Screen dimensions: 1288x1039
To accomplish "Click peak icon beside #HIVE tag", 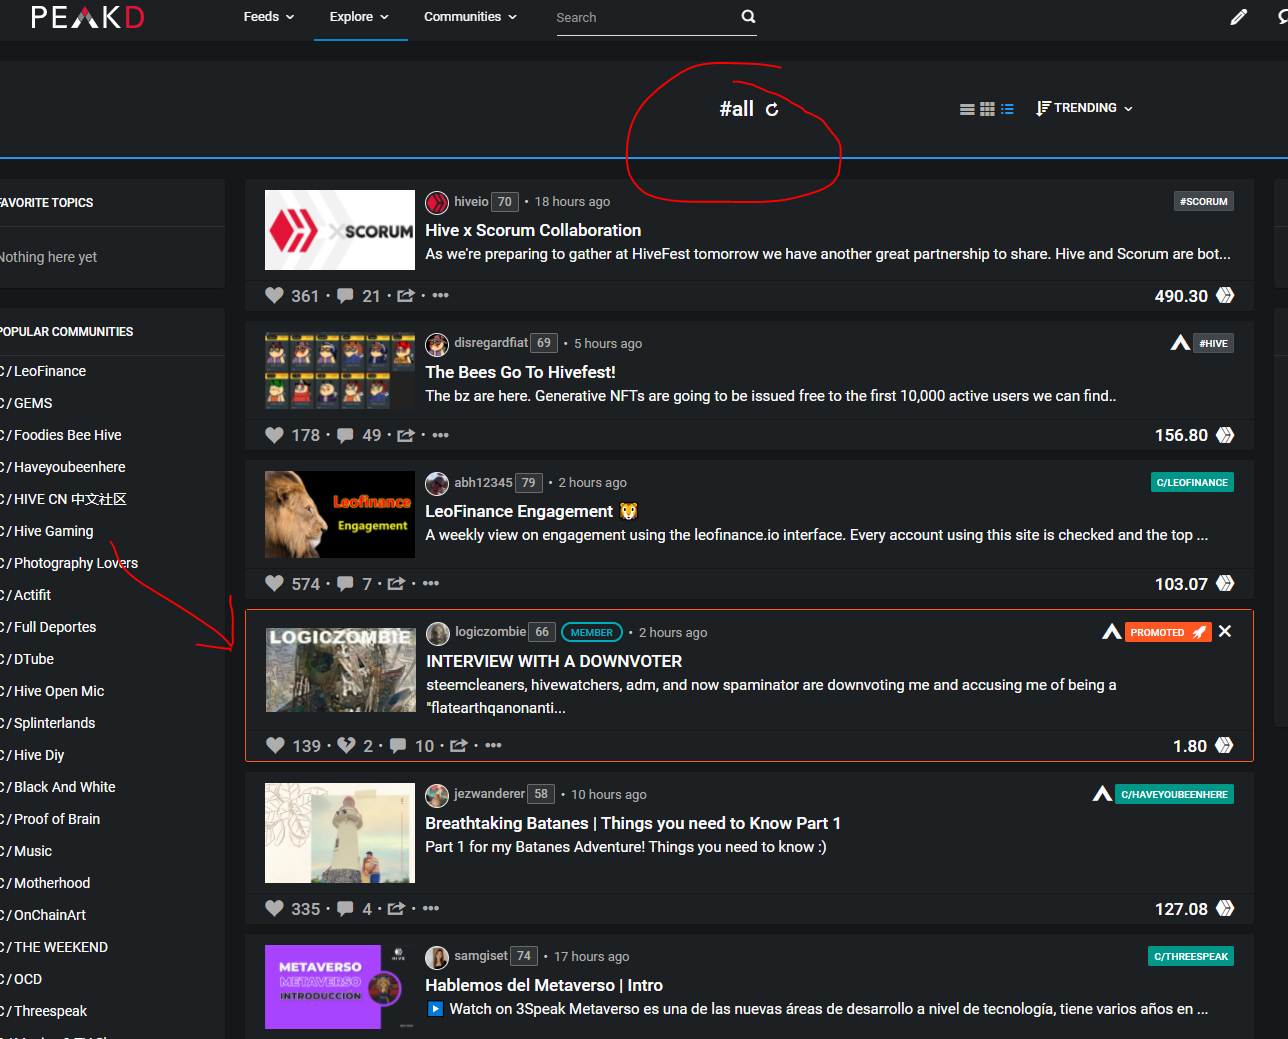I will (x=1180, y=343).
